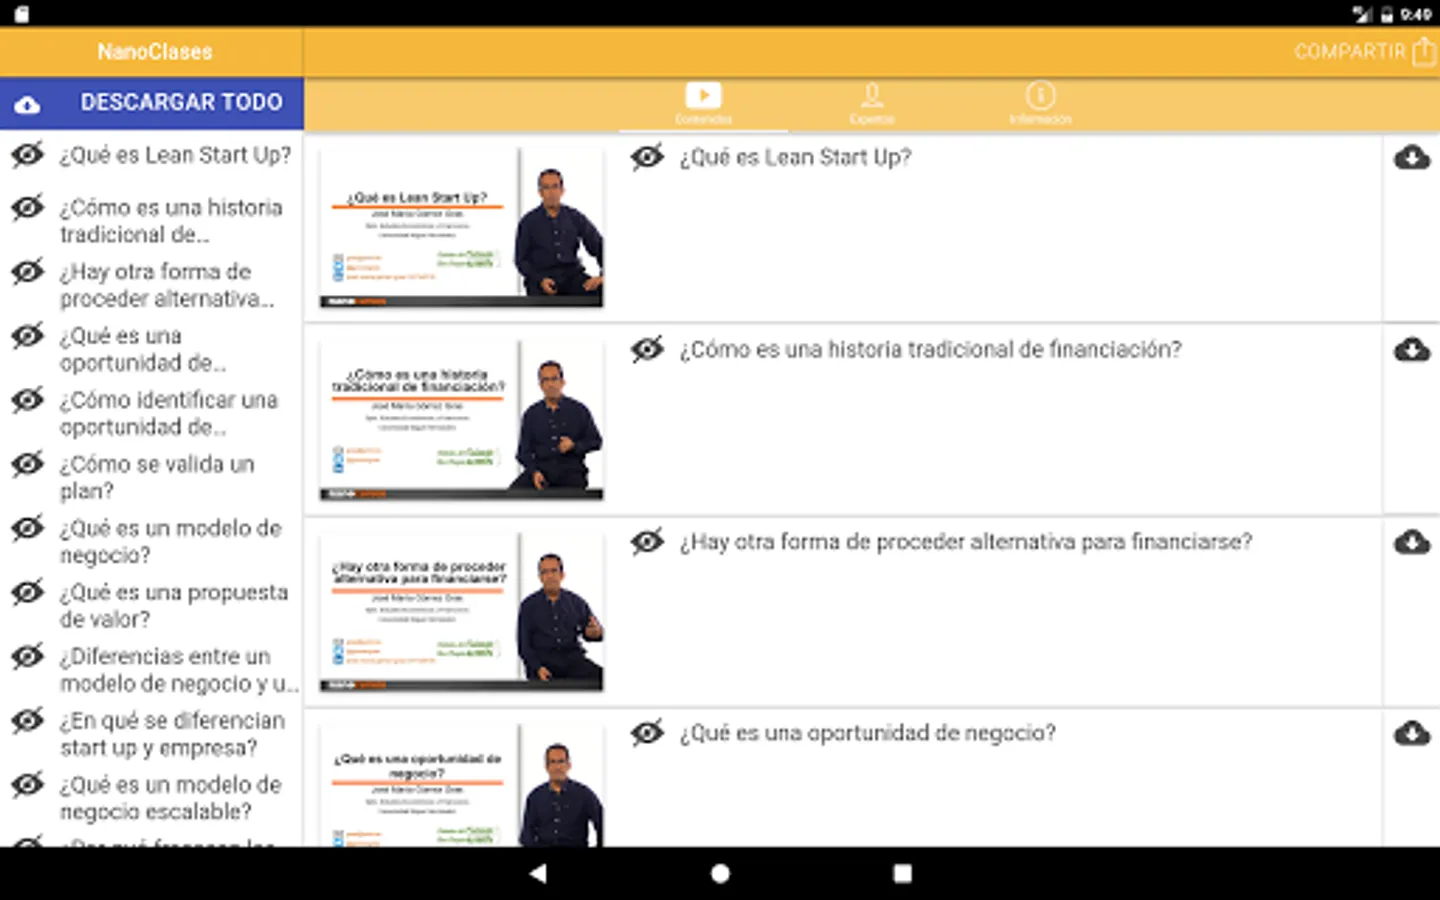Screen dimensions: 1440x900
Task: Click main title '¿Cómo es una historia tradicional de financiación?'
Action: [x=930, y=349]
